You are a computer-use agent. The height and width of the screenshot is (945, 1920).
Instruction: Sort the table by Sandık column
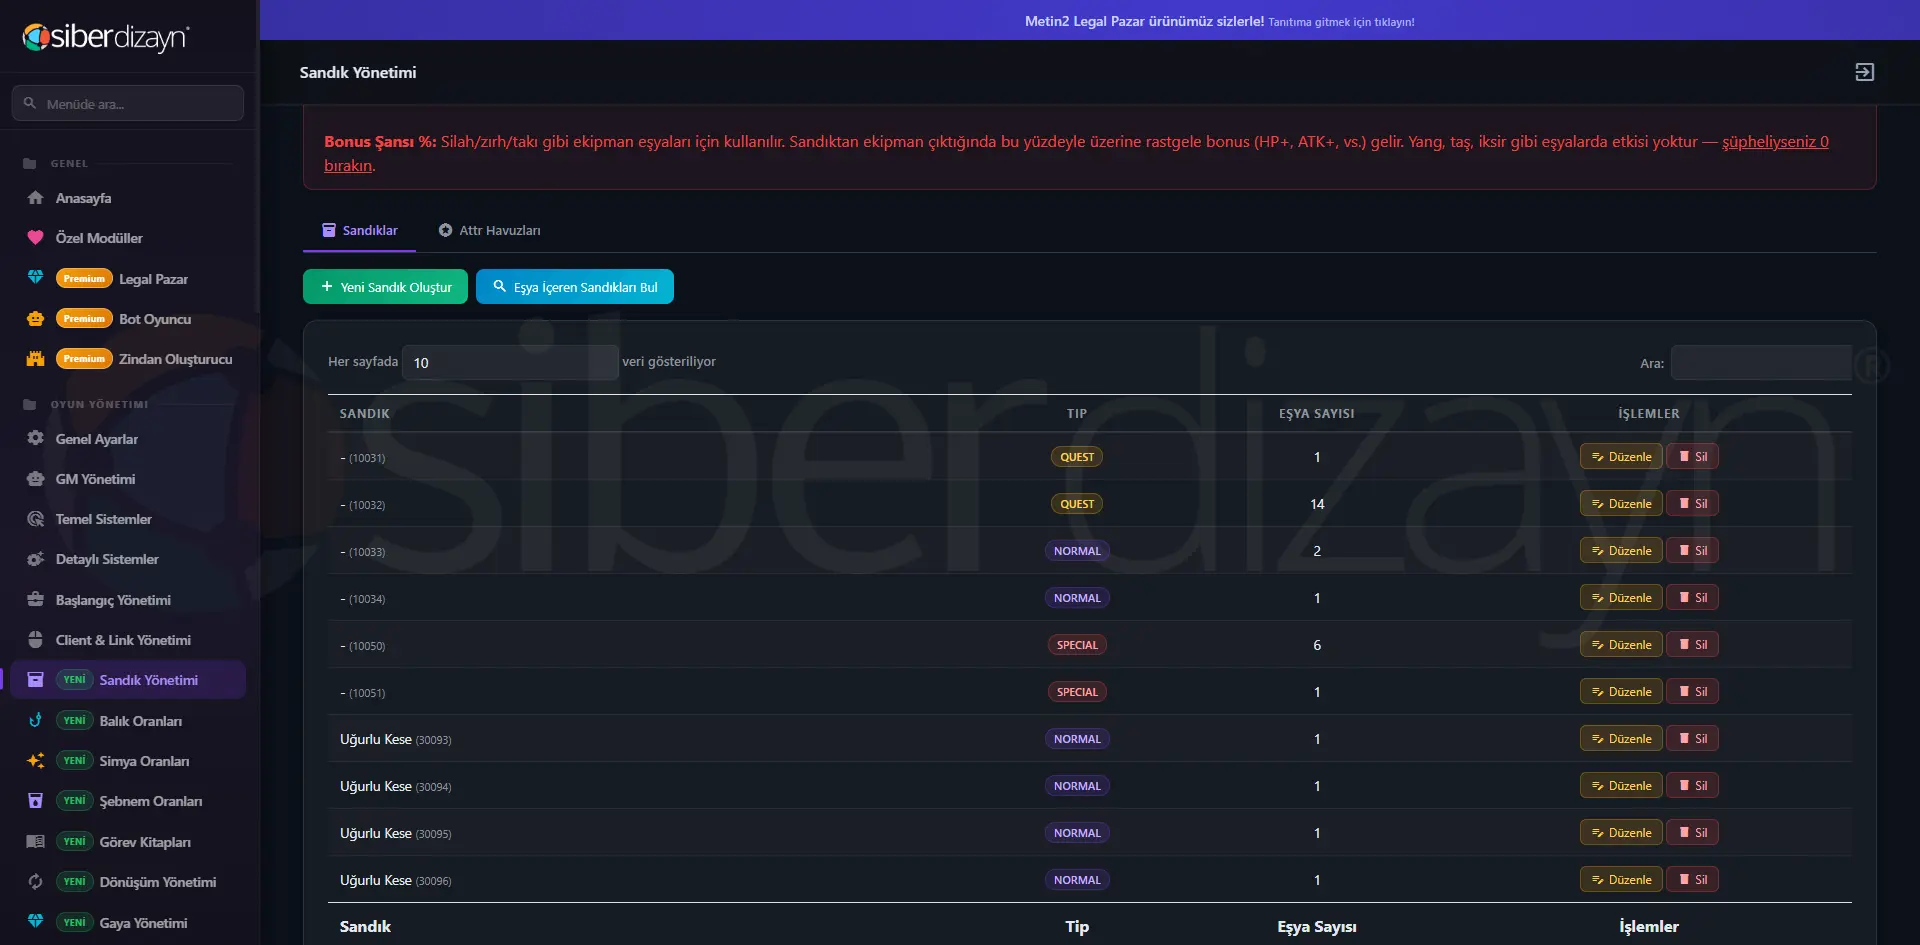[x=364, y=413]
